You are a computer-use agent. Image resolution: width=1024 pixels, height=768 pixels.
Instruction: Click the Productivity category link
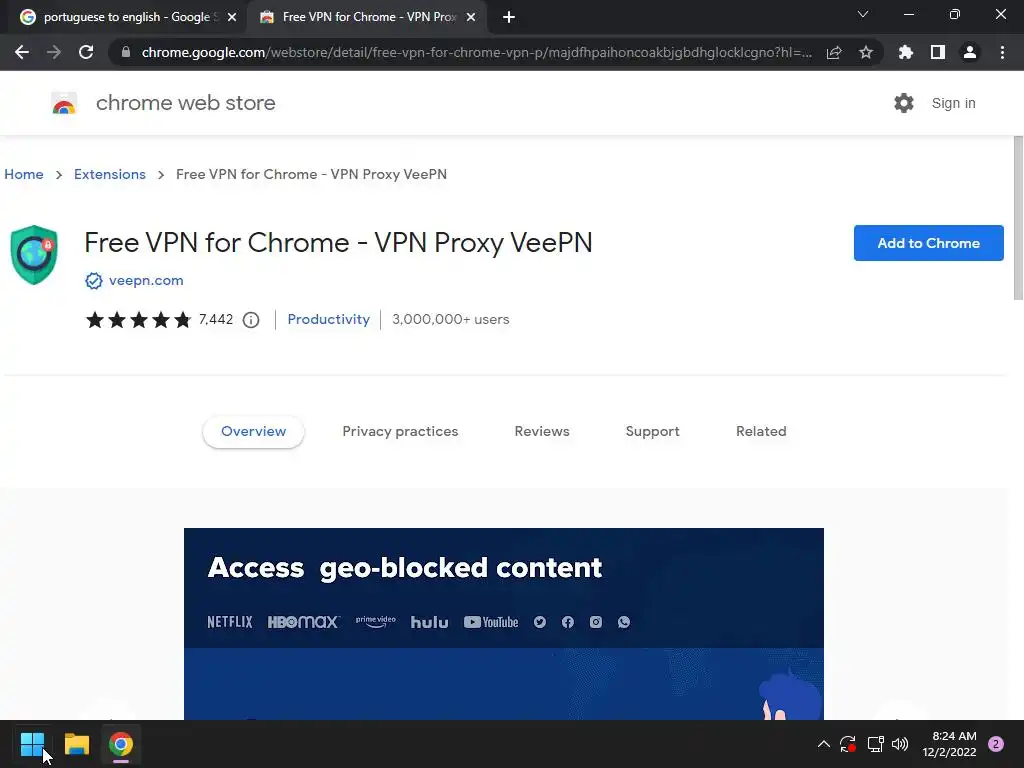[328, 320]
